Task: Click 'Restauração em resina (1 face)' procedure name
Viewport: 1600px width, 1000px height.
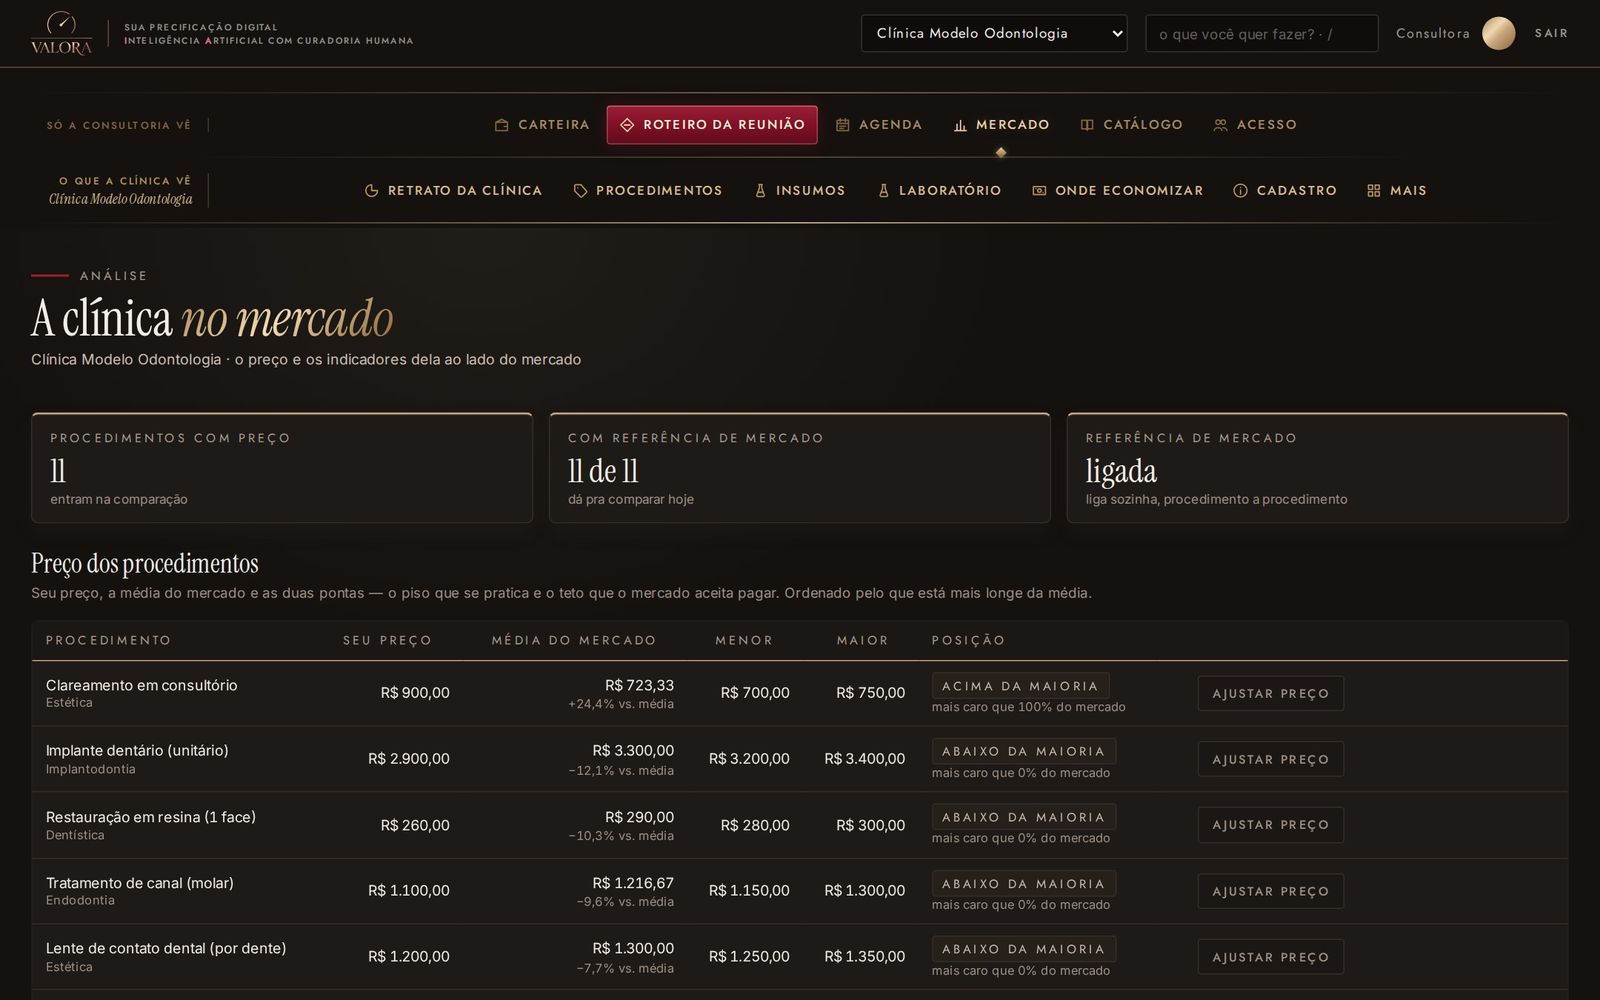Action: click(151, 817)
